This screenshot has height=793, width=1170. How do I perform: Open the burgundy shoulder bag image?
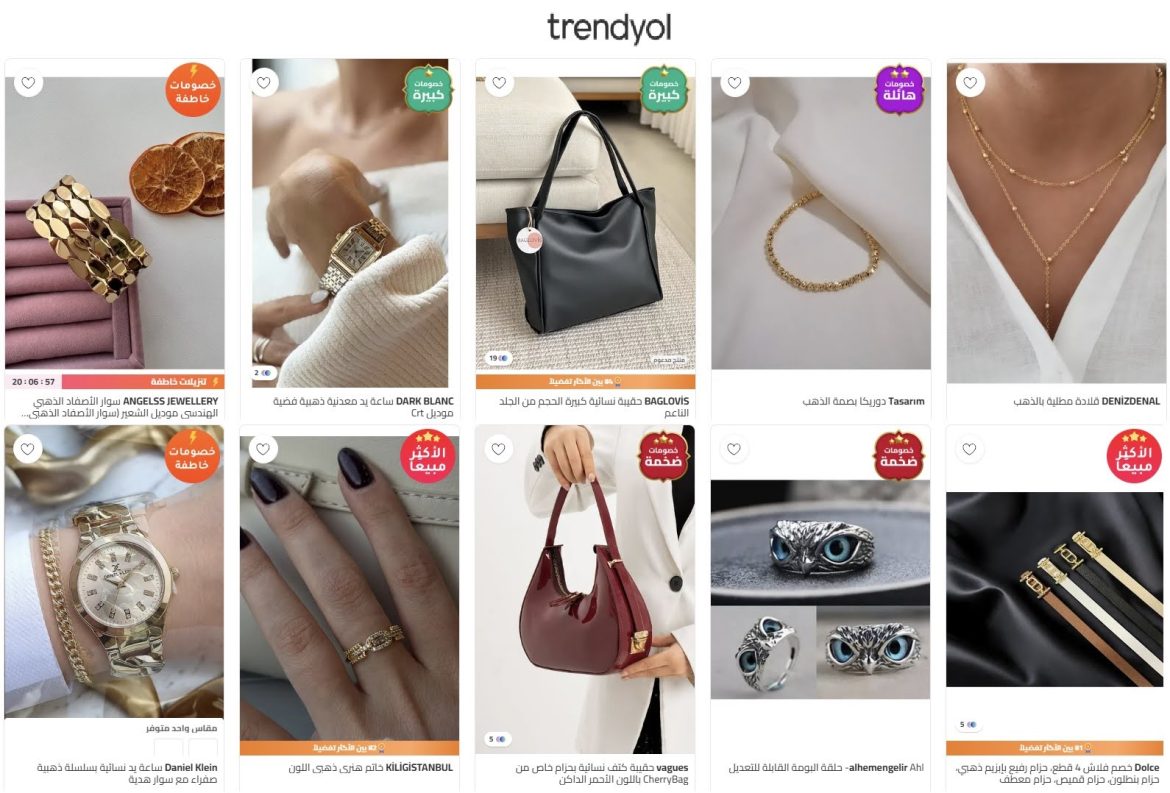coord(586,589)
